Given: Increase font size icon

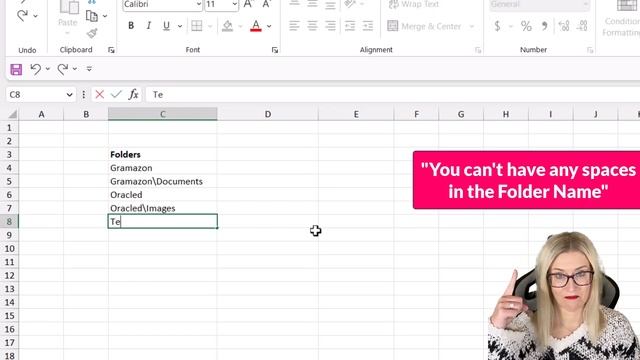Looking at the screenshot, I should point(248,4).
